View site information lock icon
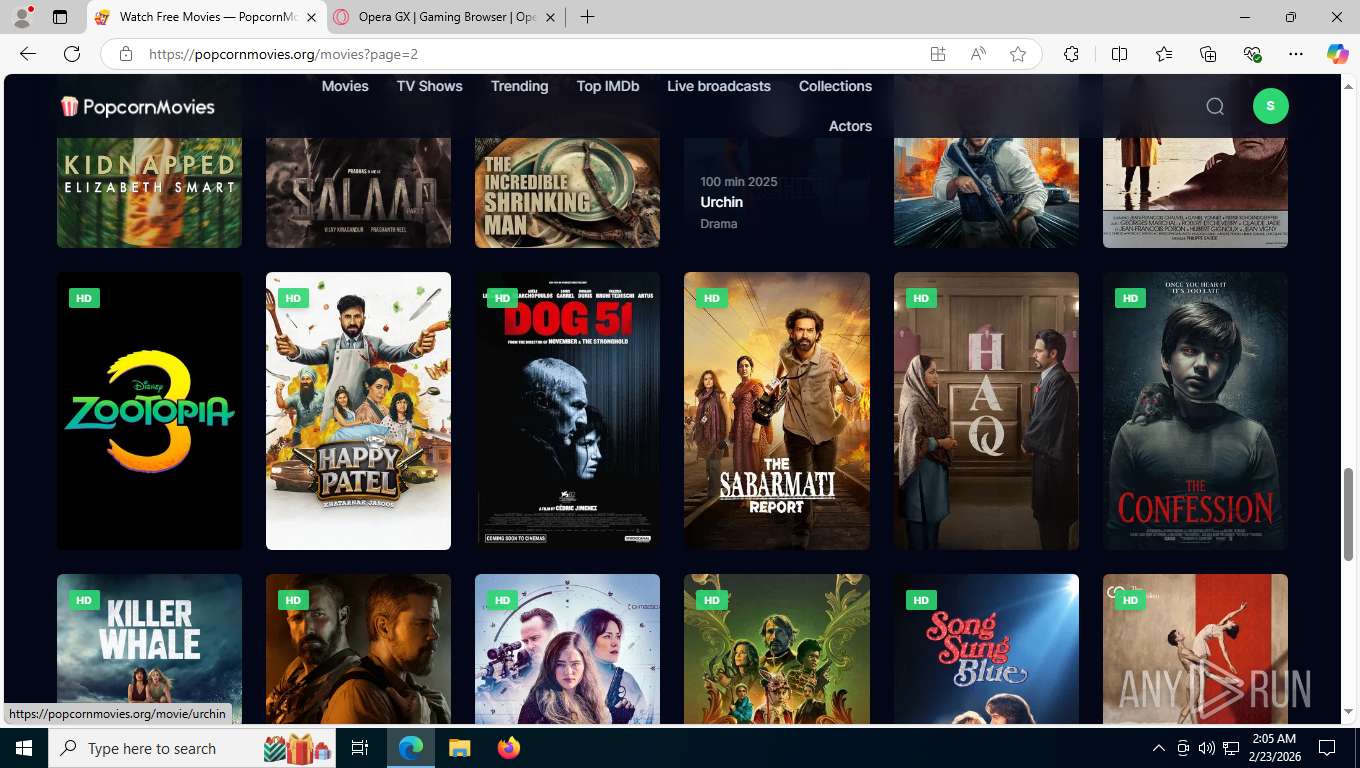1360x768 pixels. (125, 54)
